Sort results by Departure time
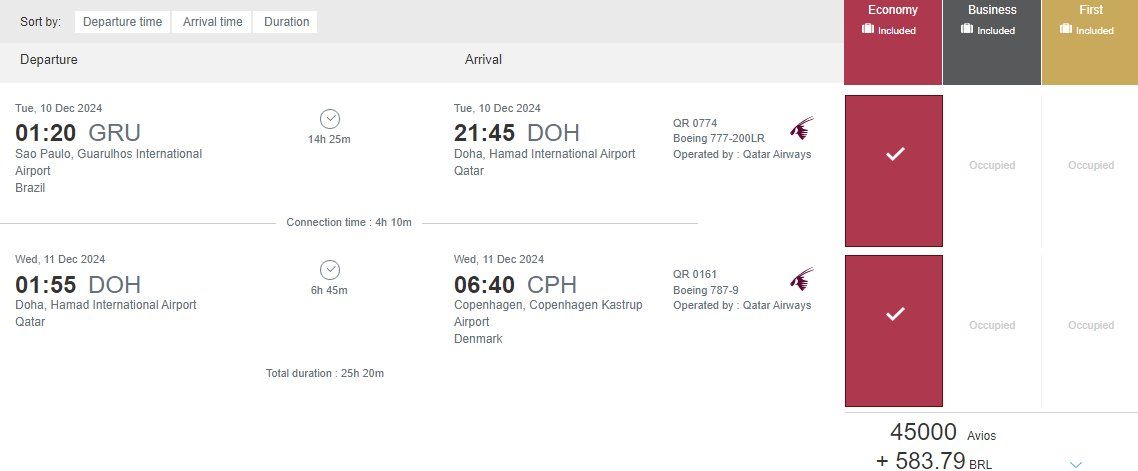The image size is (1138, 471). tap(122, 22)
